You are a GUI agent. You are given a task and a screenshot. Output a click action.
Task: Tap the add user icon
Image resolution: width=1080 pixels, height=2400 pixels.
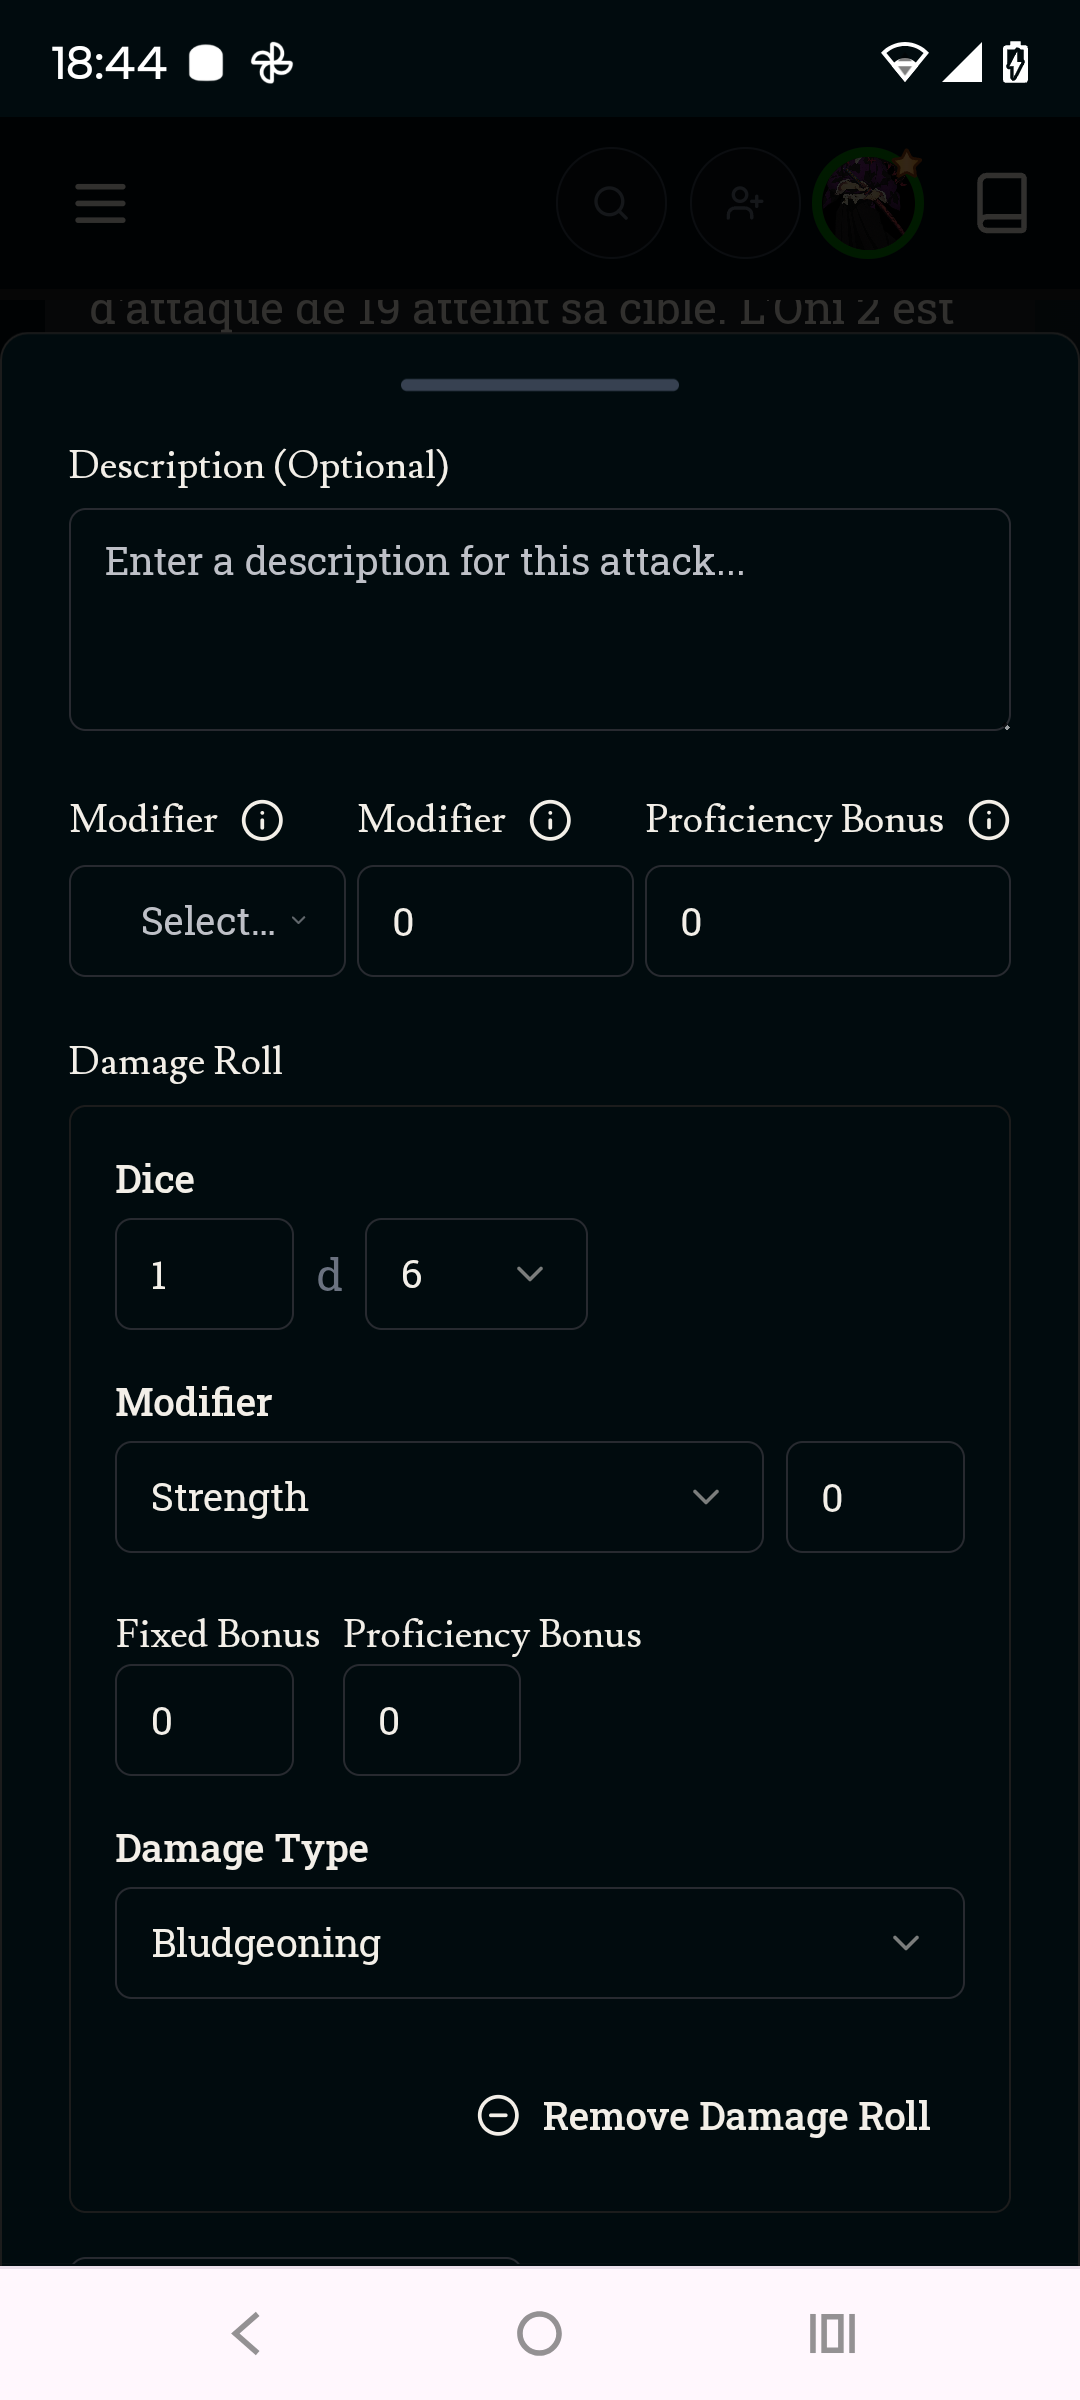click(x=745, y=203)
